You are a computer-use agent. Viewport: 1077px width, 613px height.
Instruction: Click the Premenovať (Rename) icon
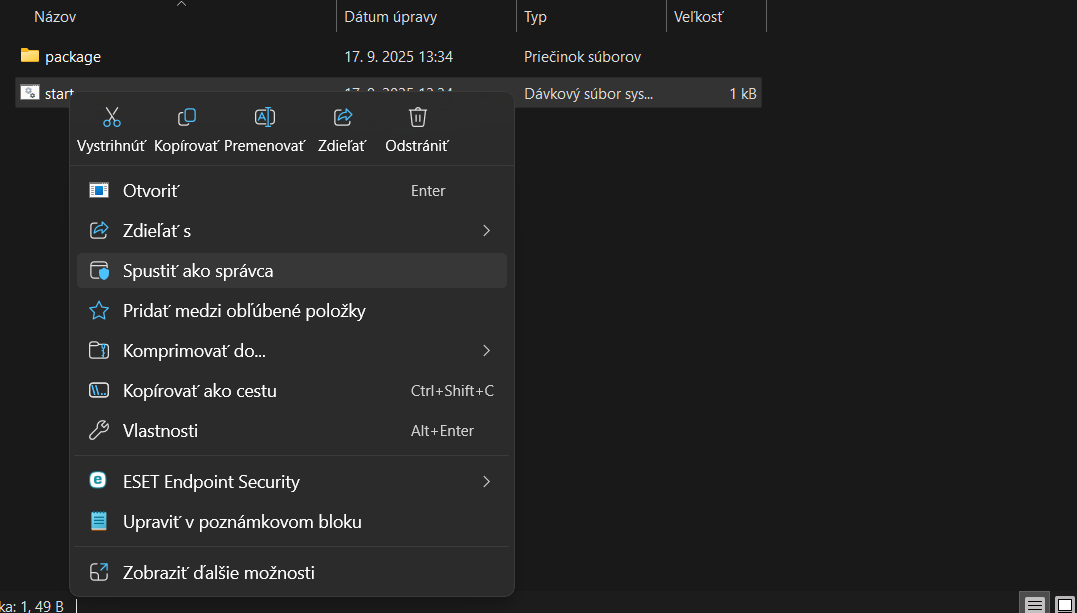point(264,117)
